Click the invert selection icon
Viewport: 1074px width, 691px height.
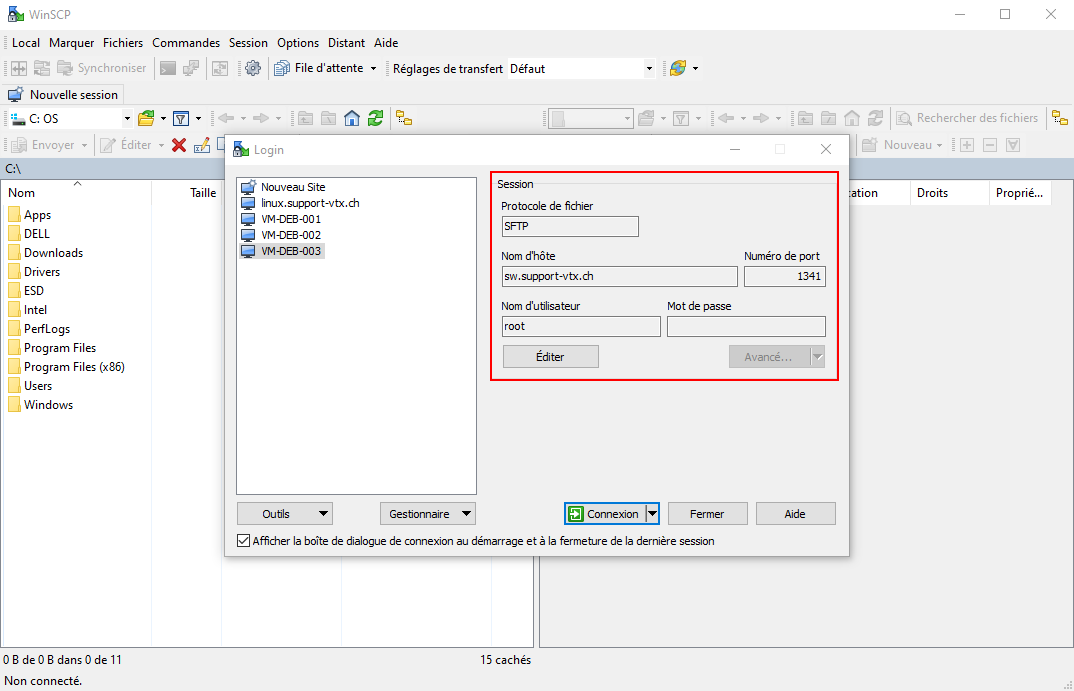click(x=1013, y=145)
